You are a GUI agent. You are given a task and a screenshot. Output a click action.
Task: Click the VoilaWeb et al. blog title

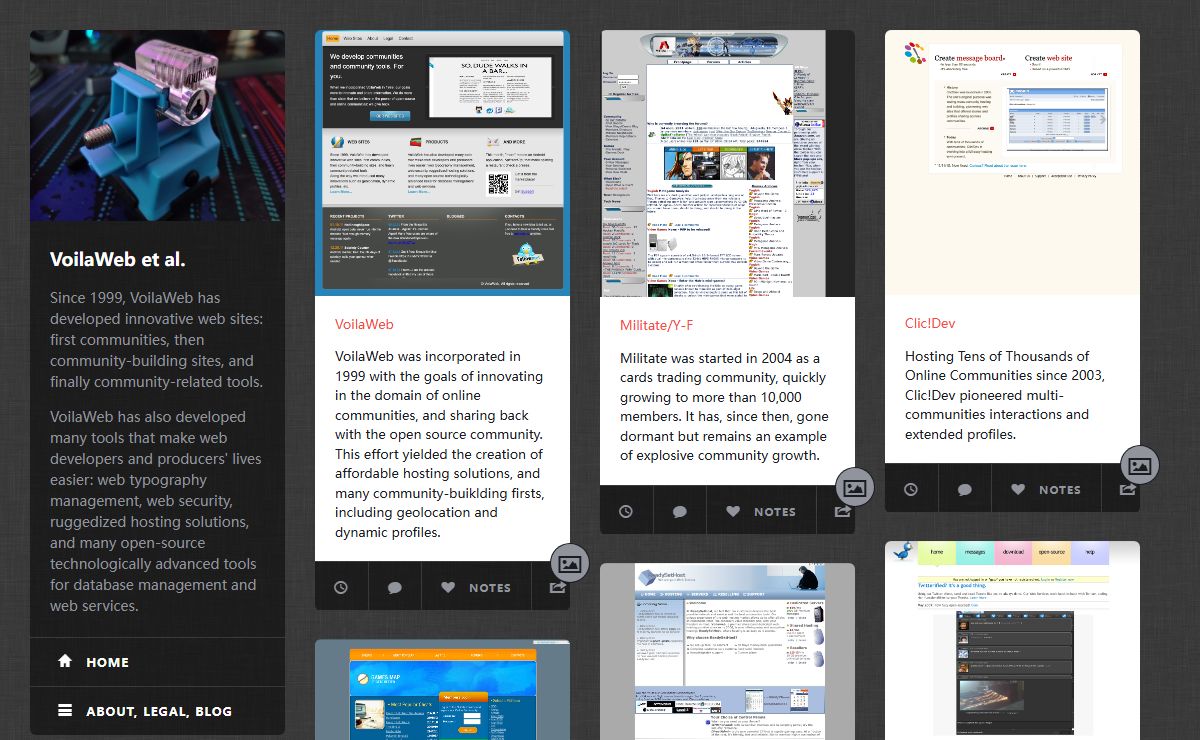point(118,259)
